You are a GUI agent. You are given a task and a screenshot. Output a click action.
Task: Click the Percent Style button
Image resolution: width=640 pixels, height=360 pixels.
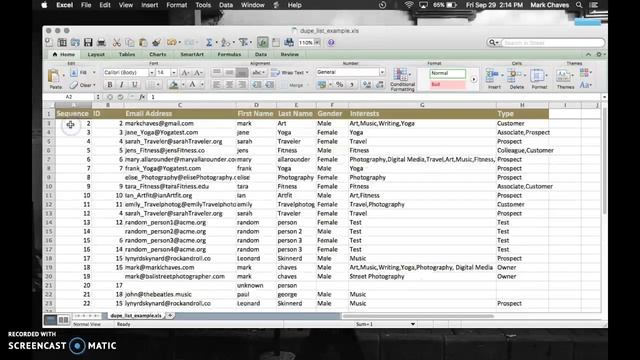point(340,85)
